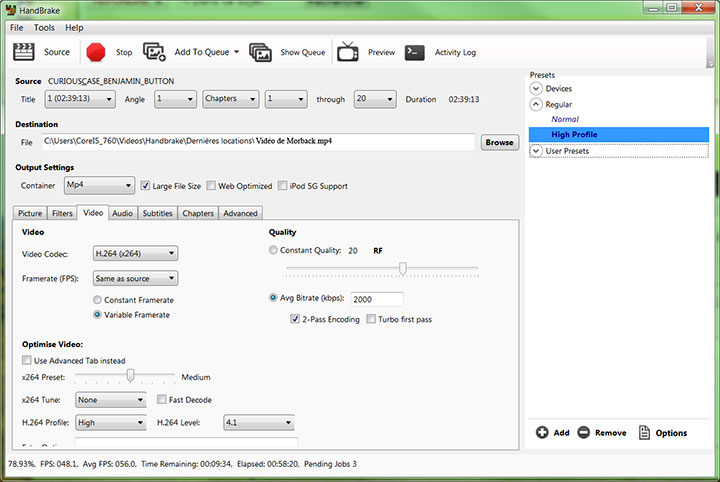This screenshot has height=482, width=720.
Task: Click the Browse button
Action: (x=500, y=142)
